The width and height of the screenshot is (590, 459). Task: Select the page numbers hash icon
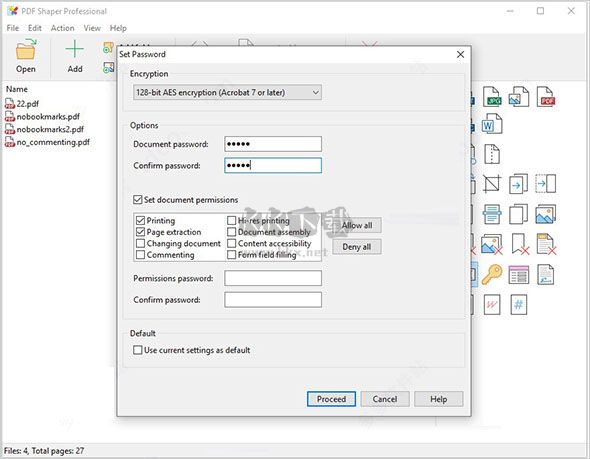pos(519,304)
